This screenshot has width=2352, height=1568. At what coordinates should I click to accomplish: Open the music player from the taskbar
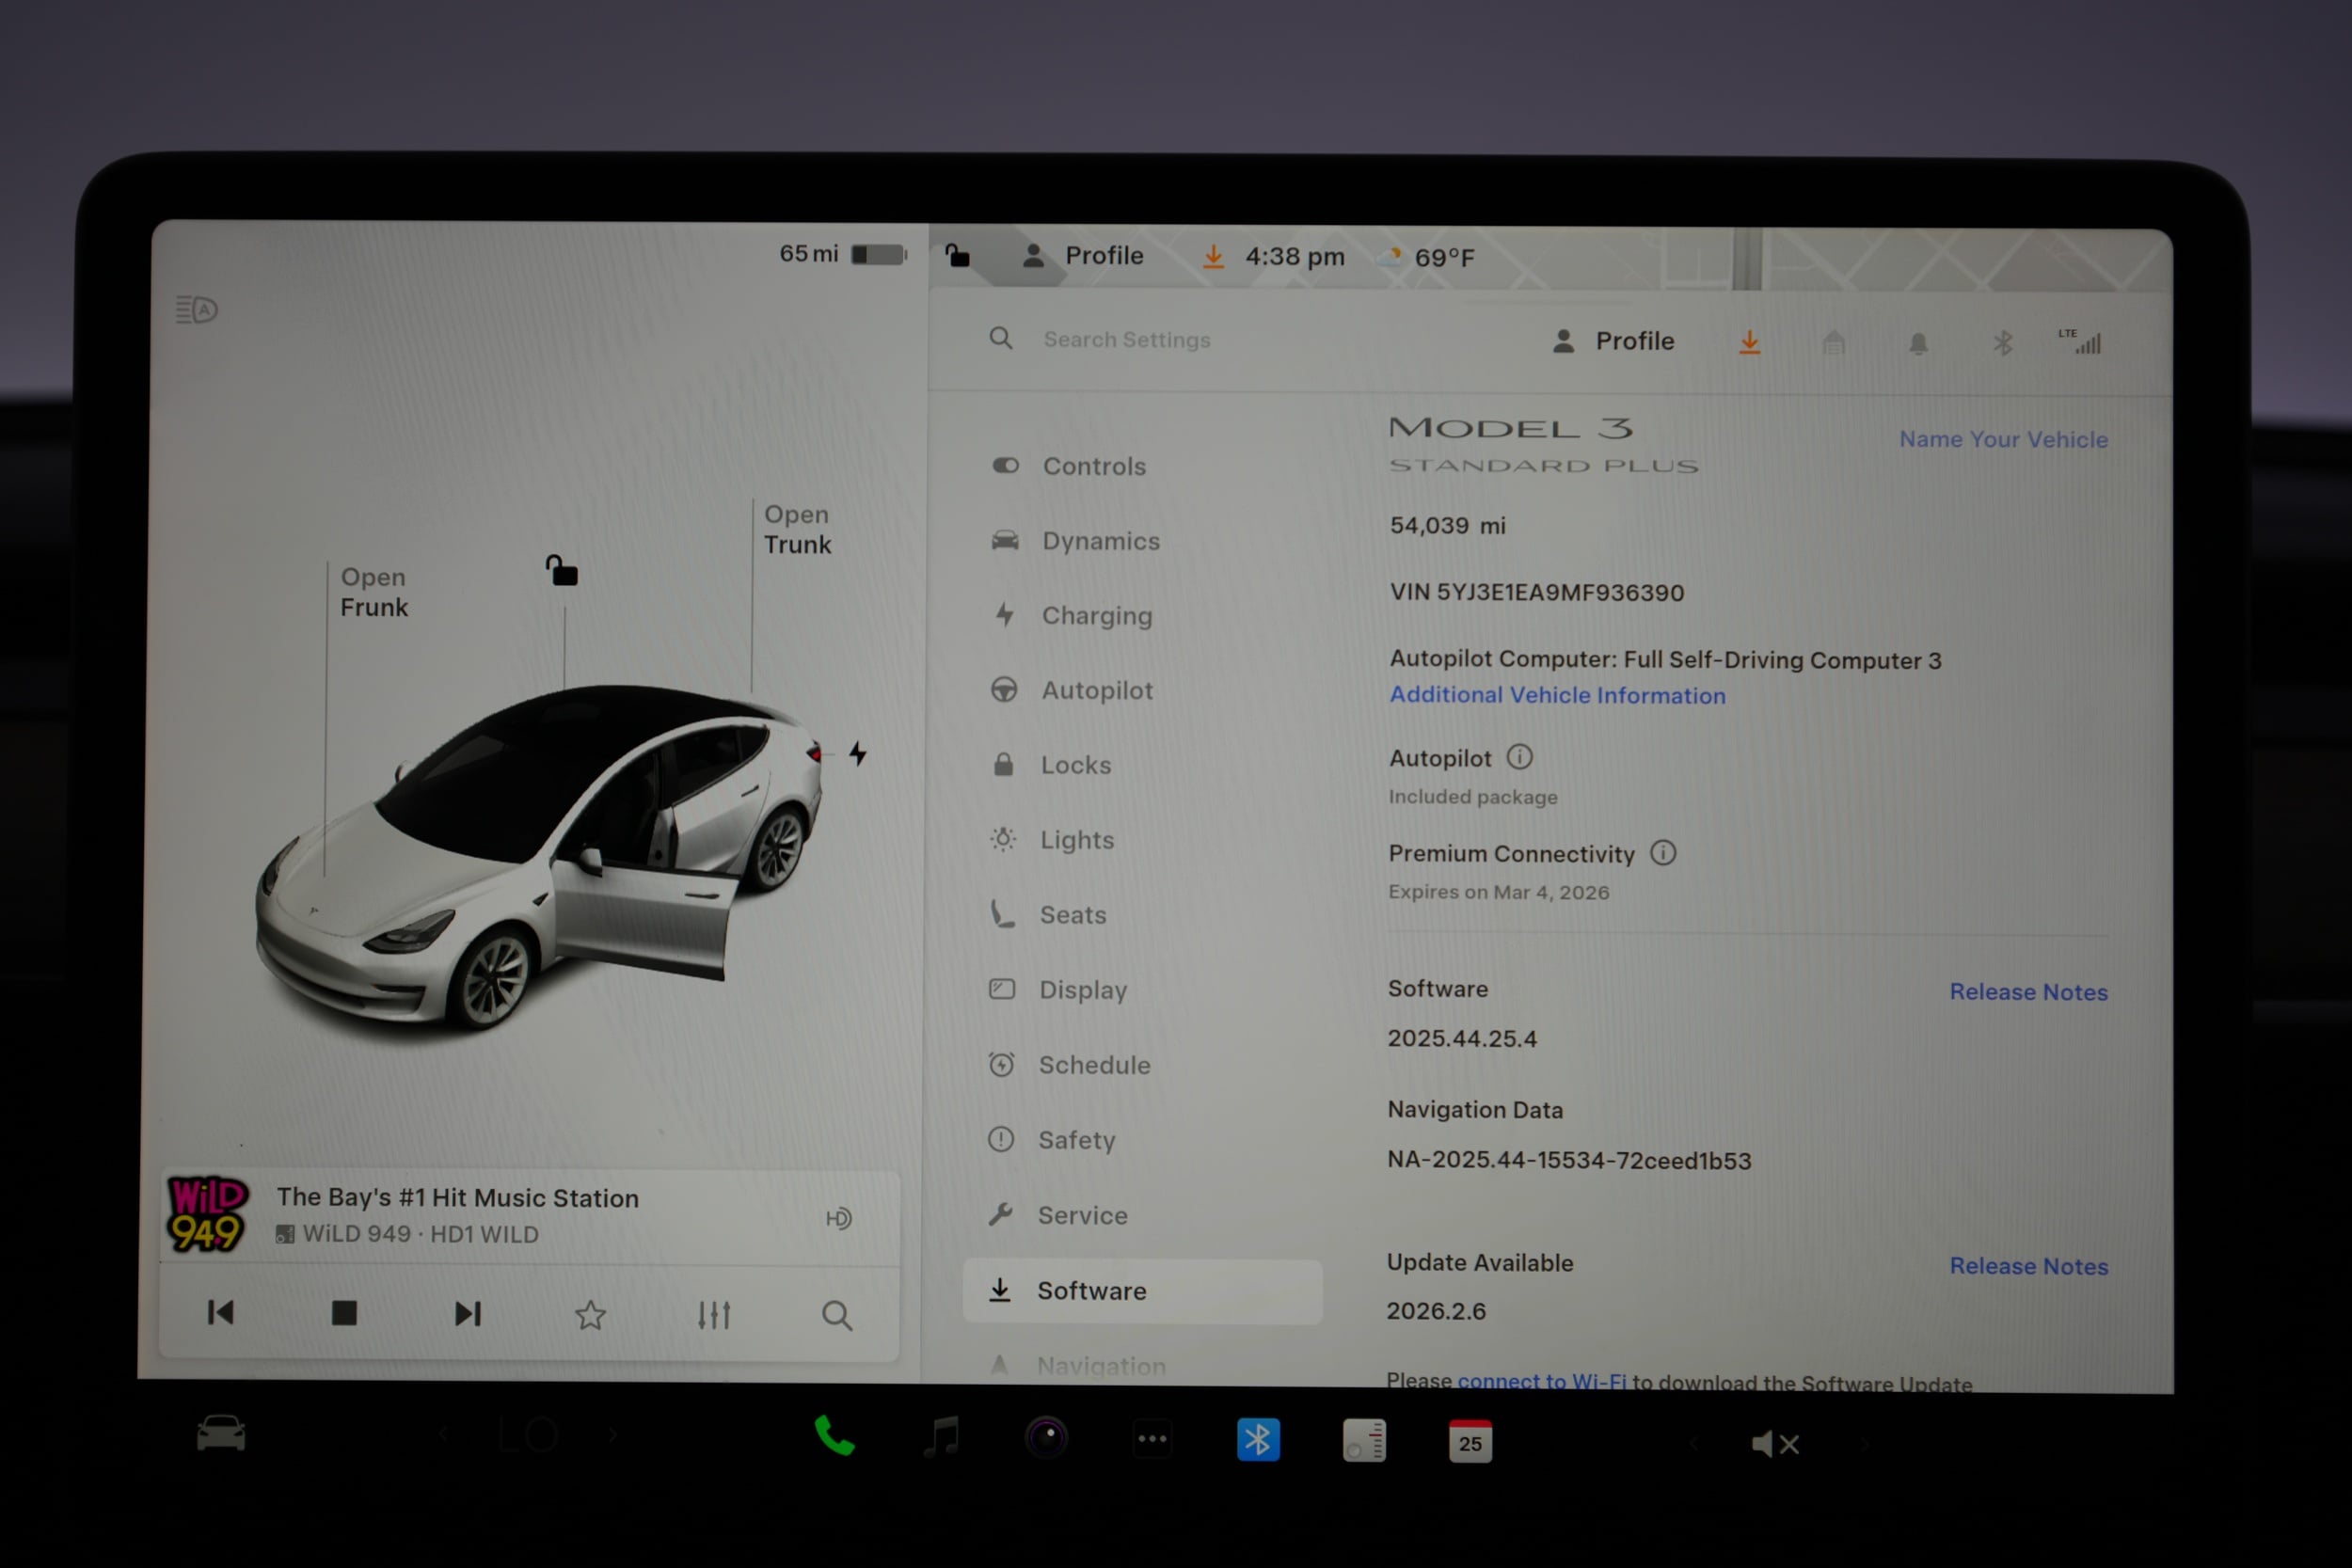click(938, 1438)
